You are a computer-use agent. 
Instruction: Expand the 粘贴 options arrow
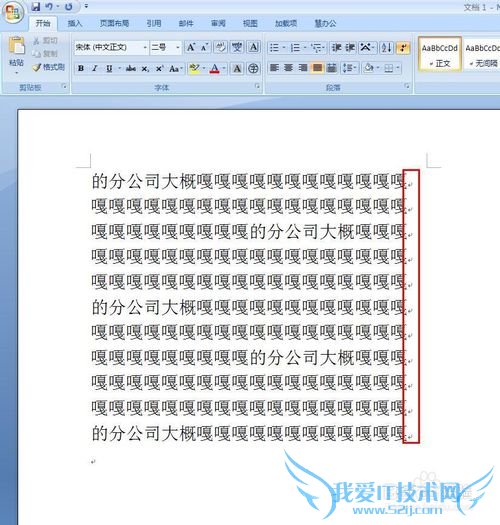(x=16, y=72)
